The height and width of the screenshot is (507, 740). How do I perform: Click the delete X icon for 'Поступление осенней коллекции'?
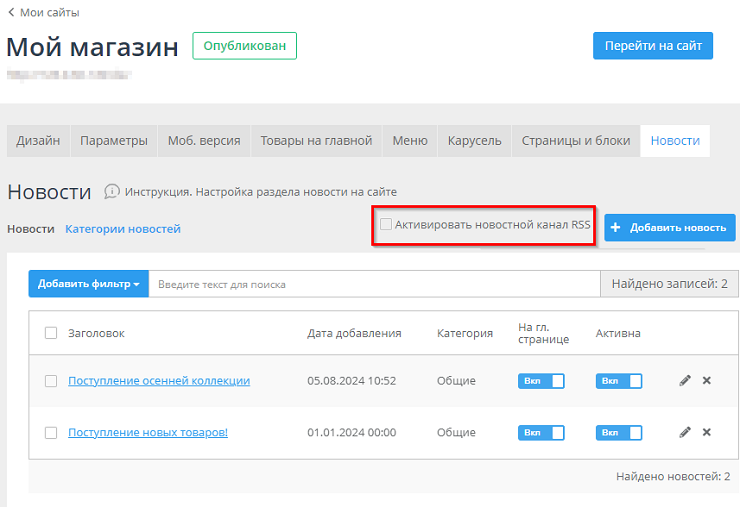pos(707,380)
